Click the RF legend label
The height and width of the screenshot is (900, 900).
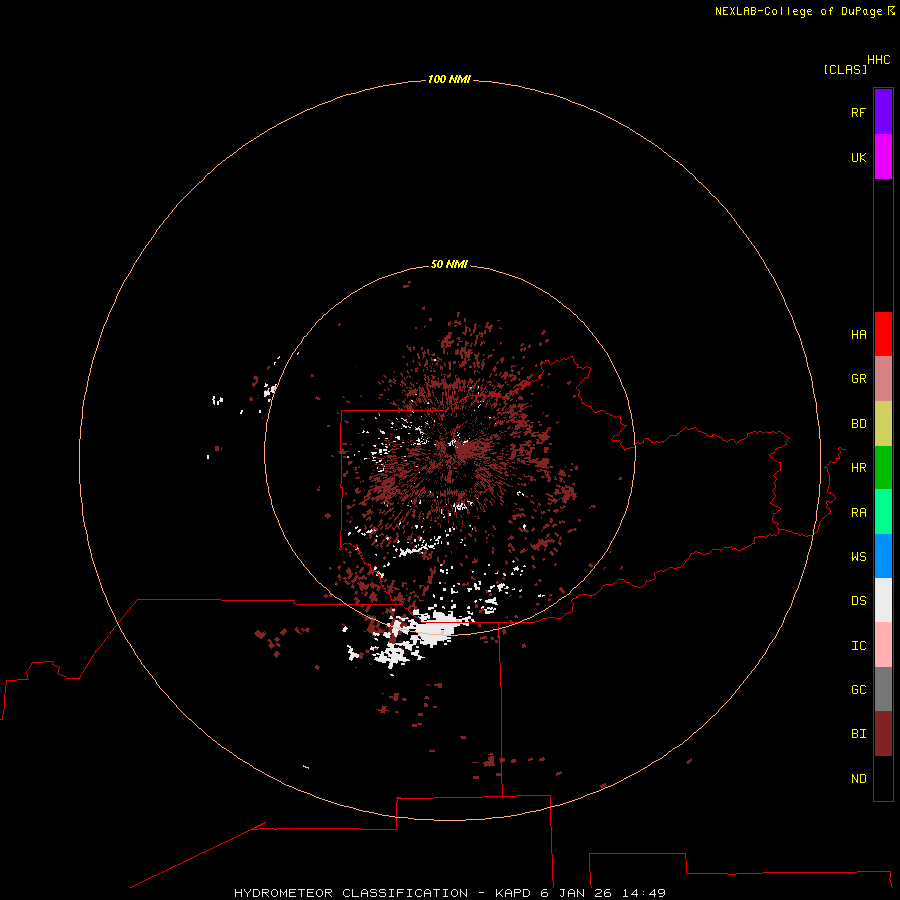[858, 112]
